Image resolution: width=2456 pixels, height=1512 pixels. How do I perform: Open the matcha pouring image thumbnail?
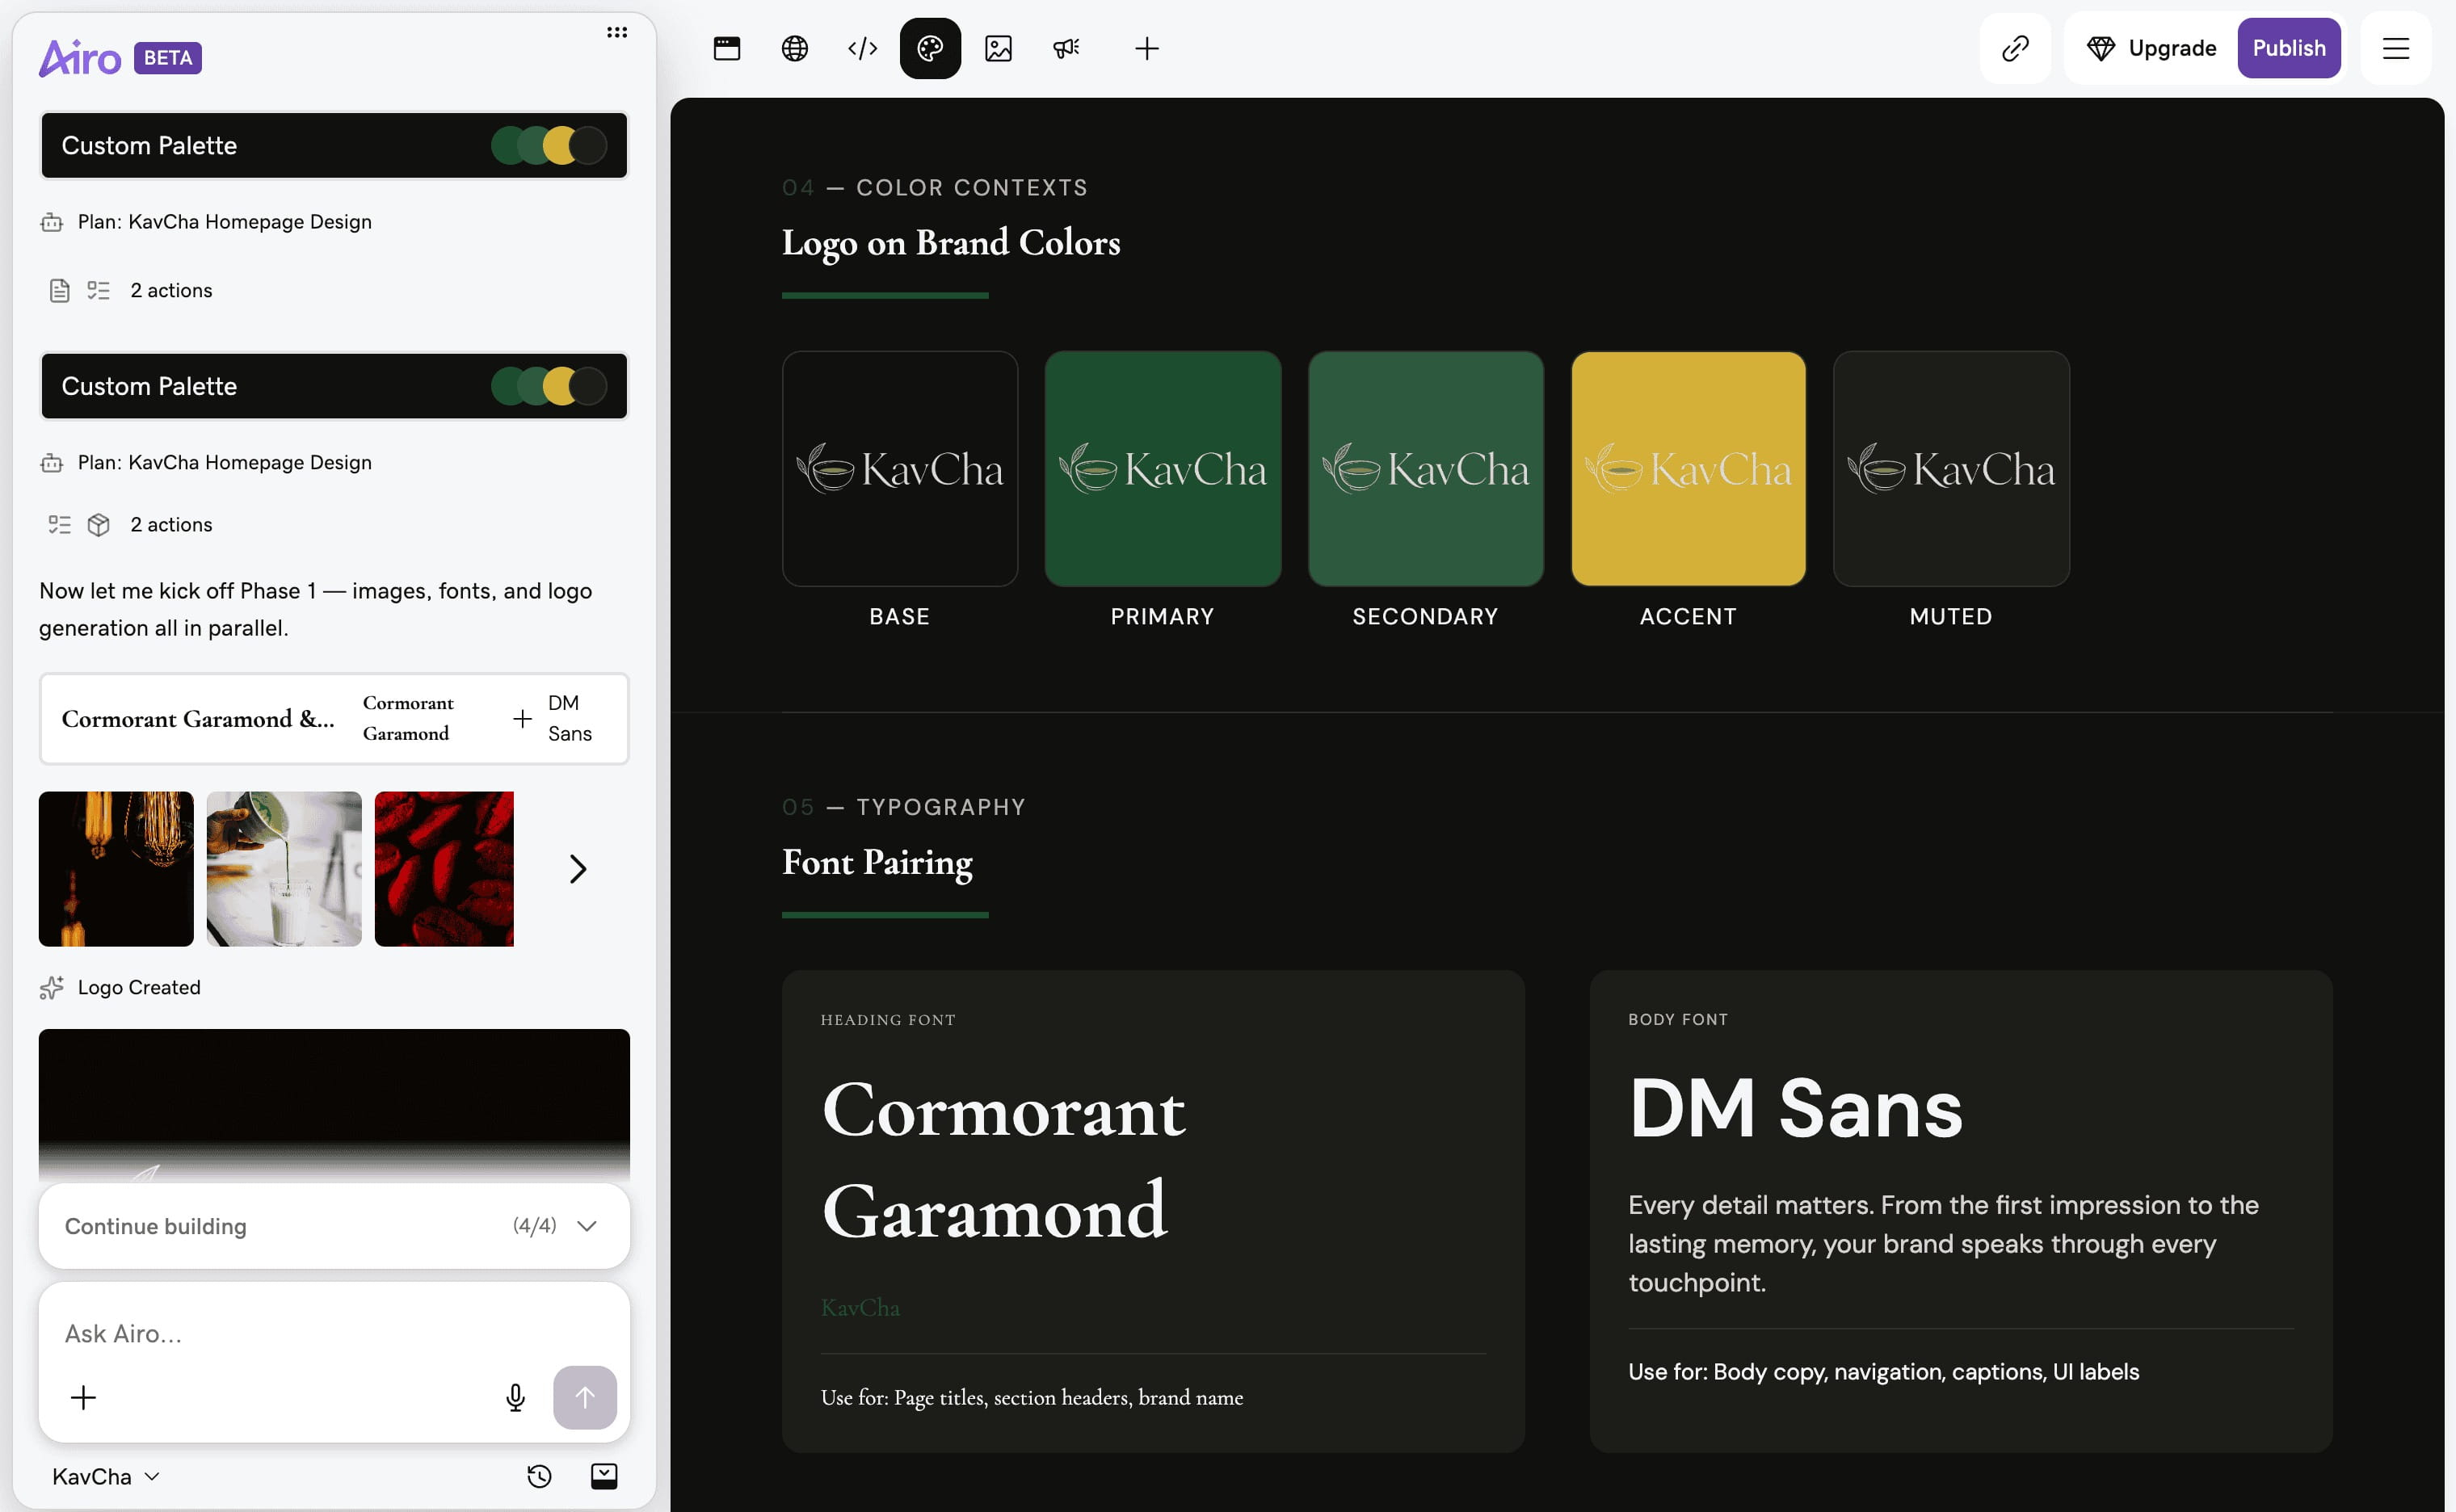(x=284, y=869)
